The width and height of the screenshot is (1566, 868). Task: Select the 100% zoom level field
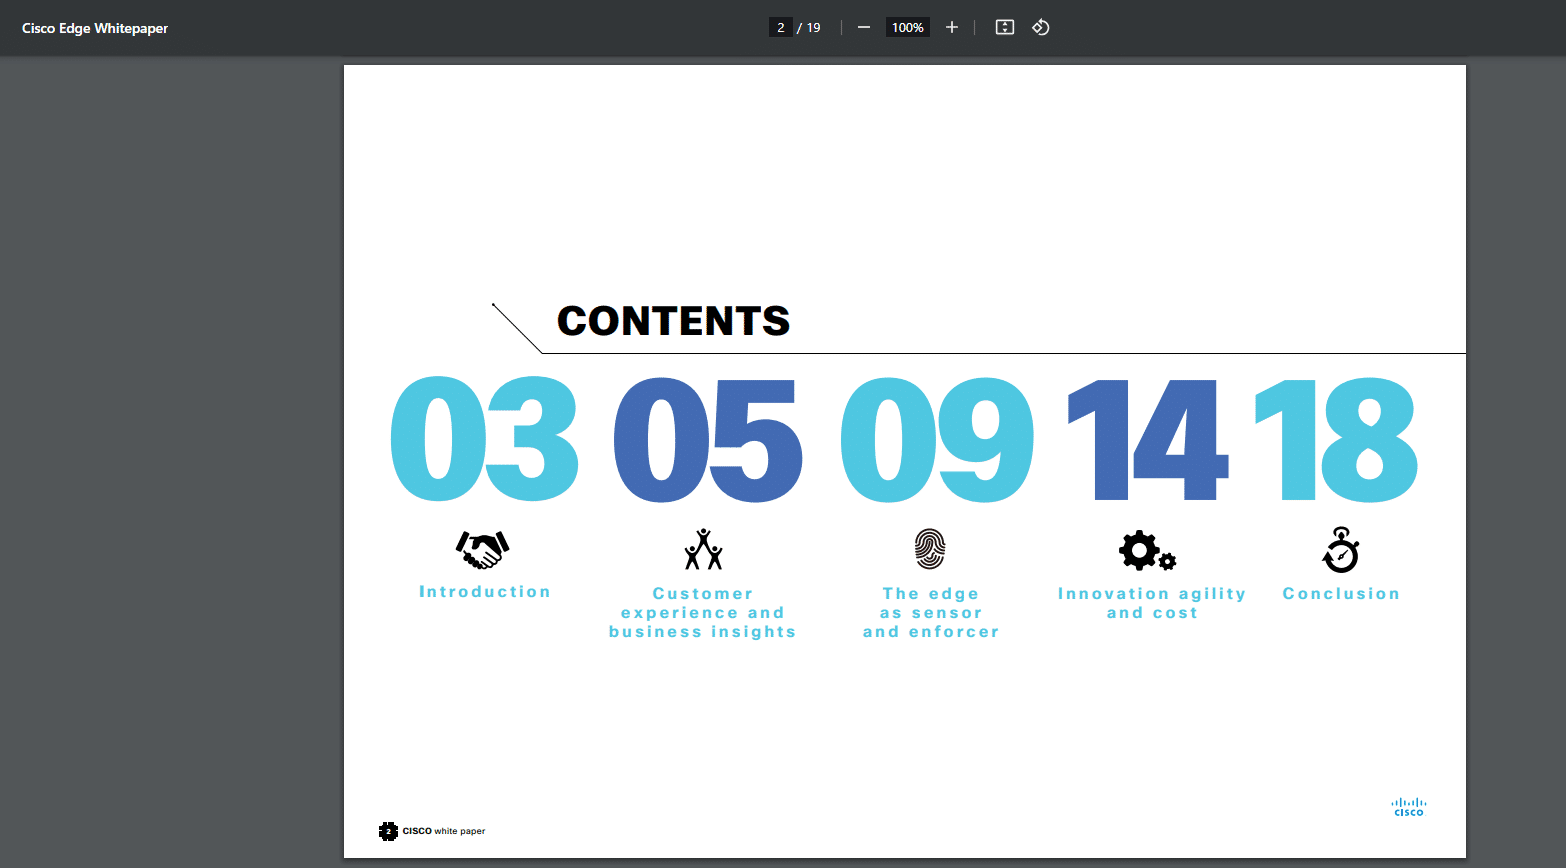coord(907,28)
